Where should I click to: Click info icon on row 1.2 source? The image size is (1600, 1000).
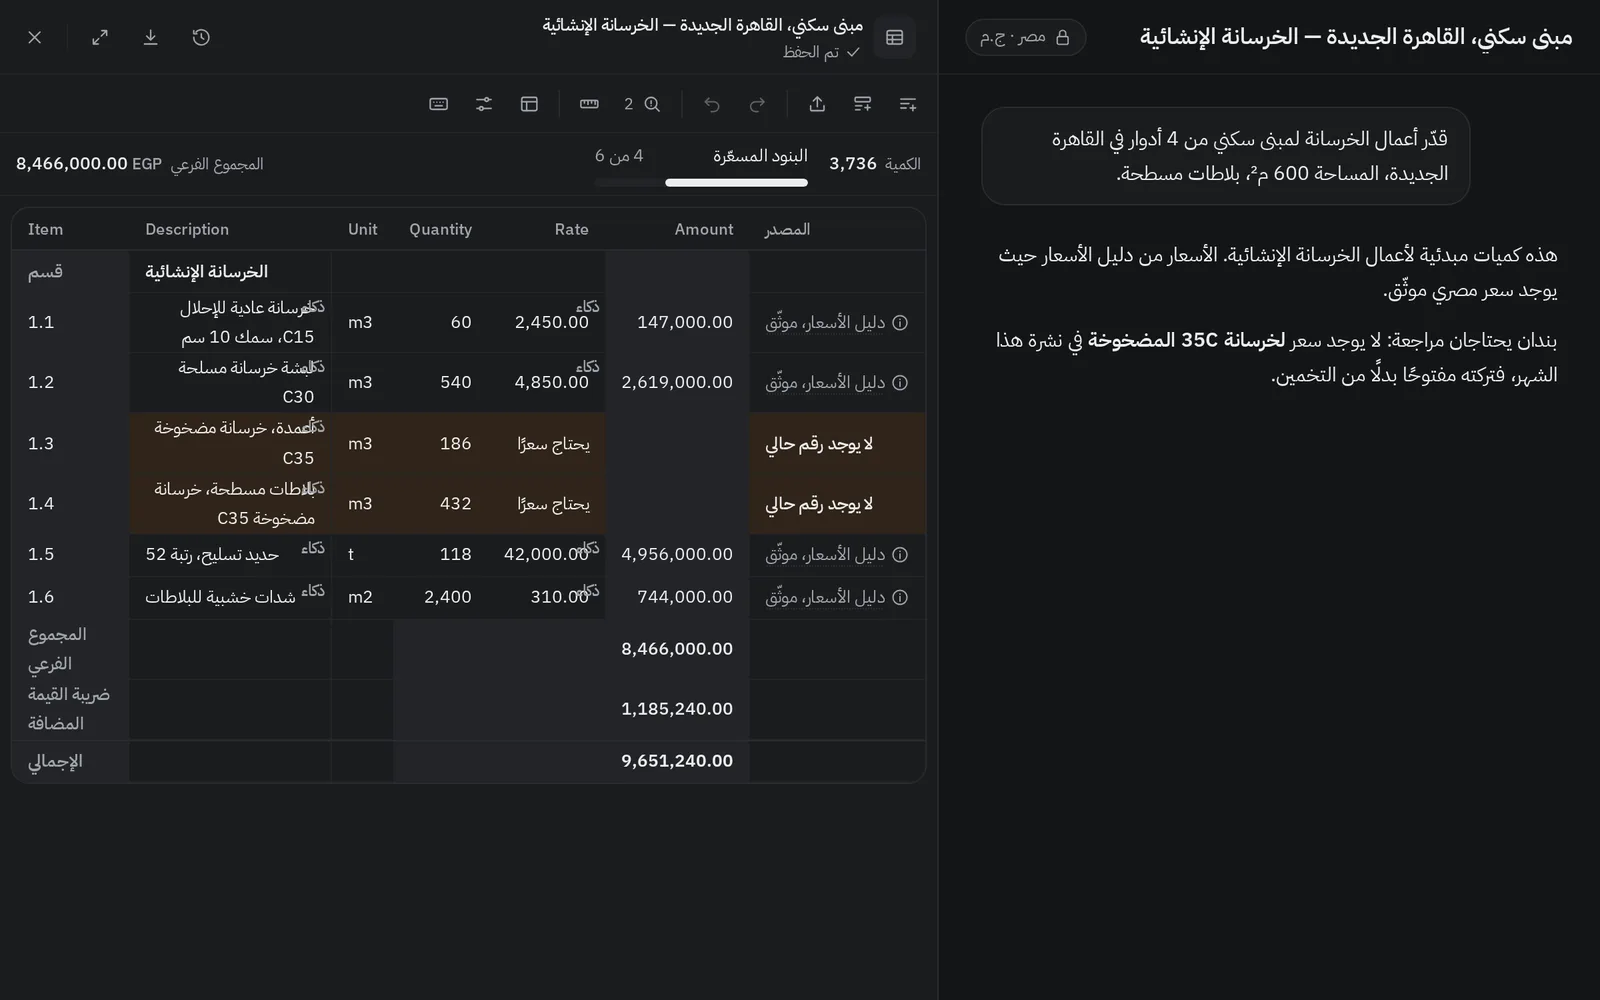(900, 383)
